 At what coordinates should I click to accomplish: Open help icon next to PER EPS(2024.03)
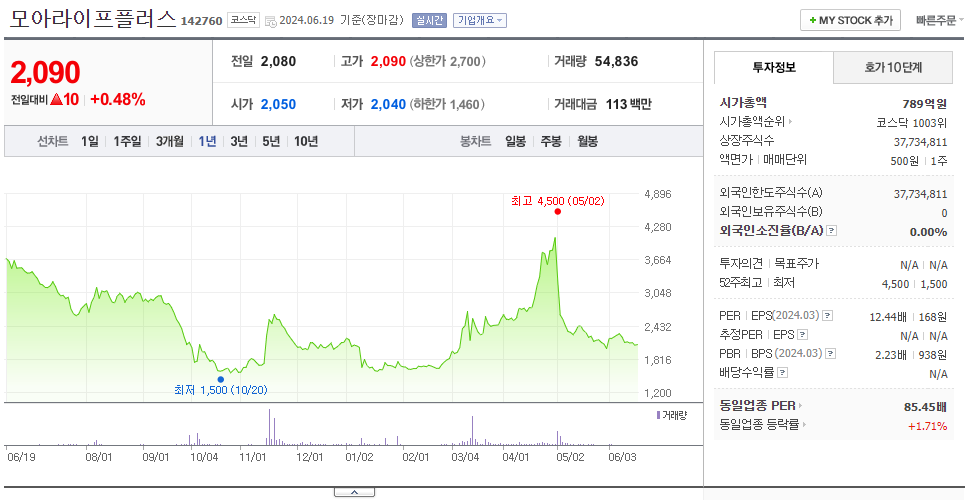click(827, 316)
